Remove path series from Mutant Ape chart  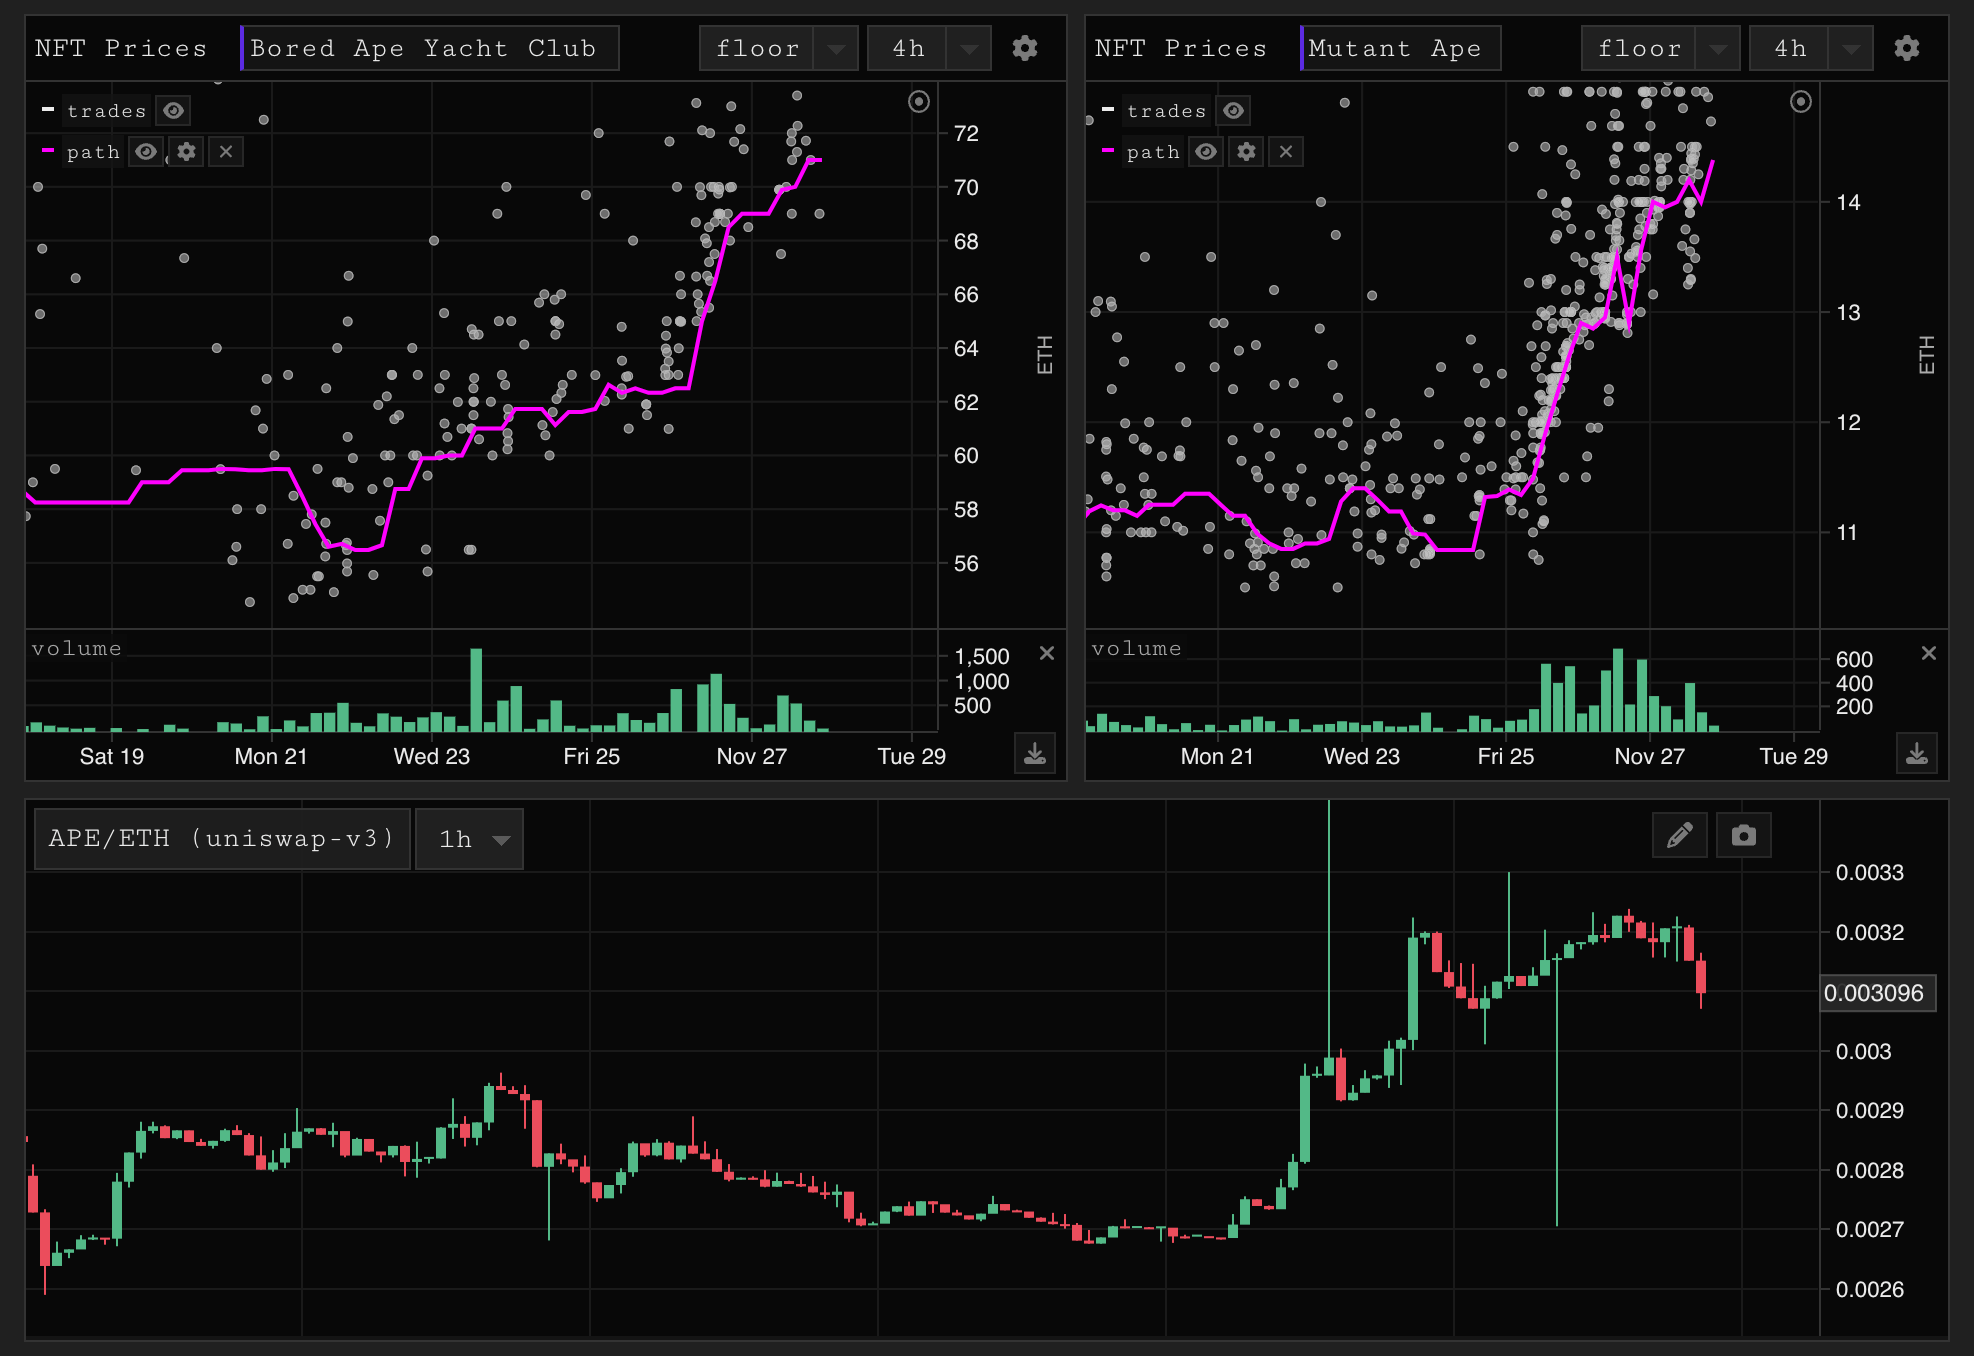point(1286,152)
